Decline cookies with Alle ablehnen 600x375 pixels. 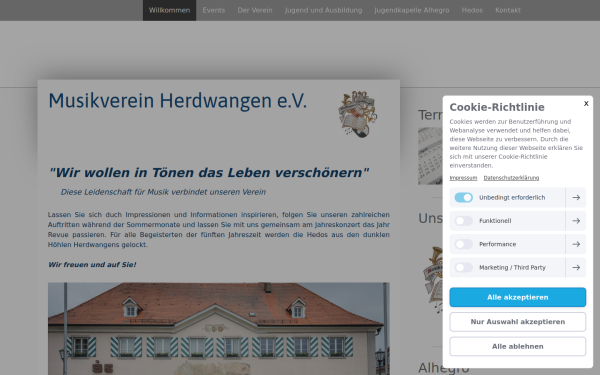[517, 346]
